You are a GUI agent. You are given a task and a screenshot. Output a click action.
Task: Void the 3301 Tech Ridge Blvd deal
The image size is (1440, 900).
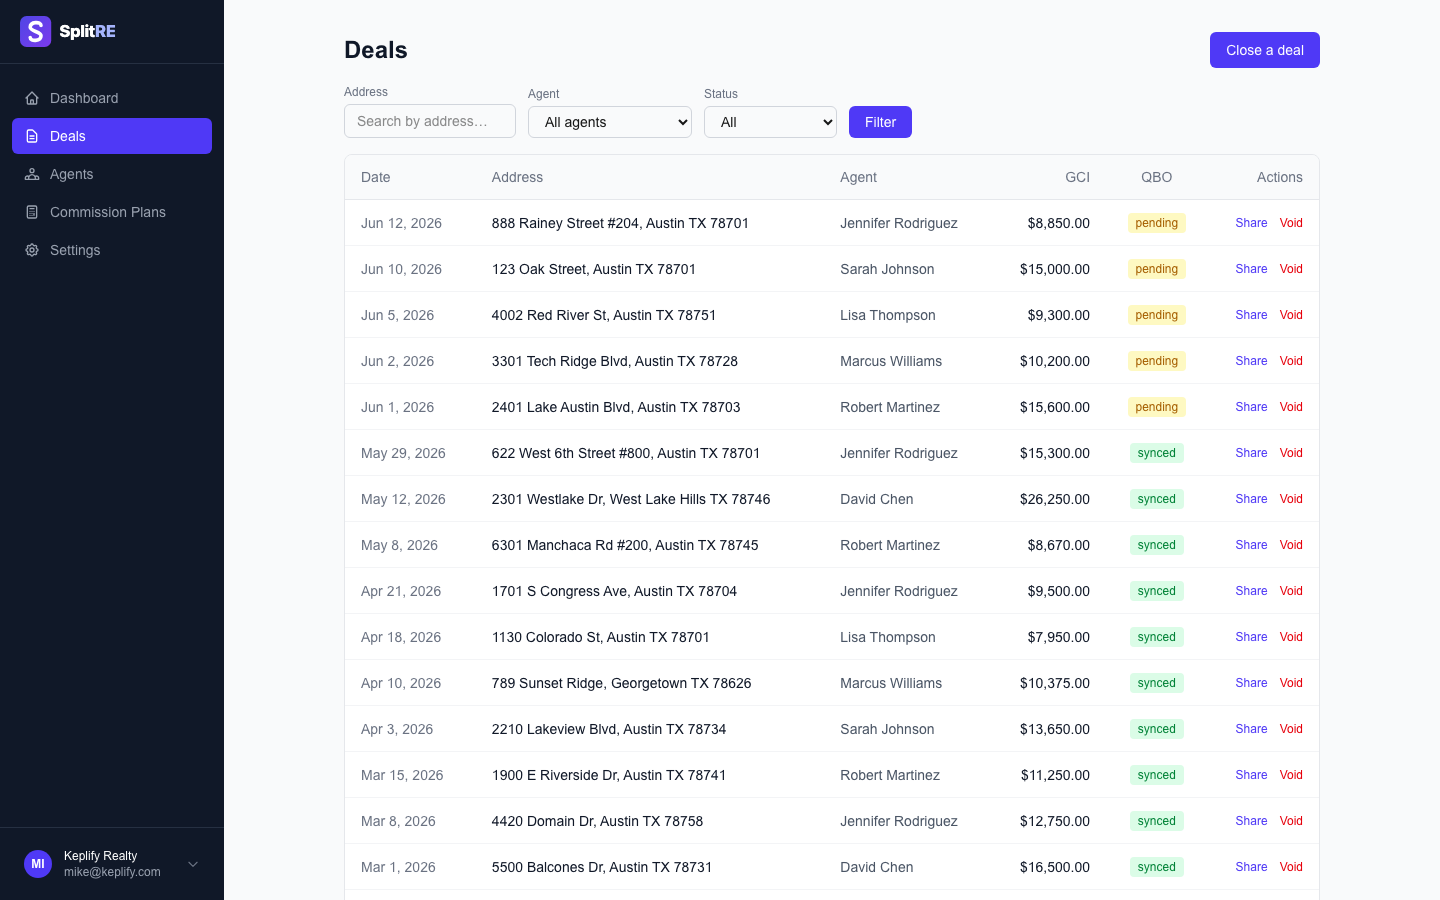[1291, 361]
